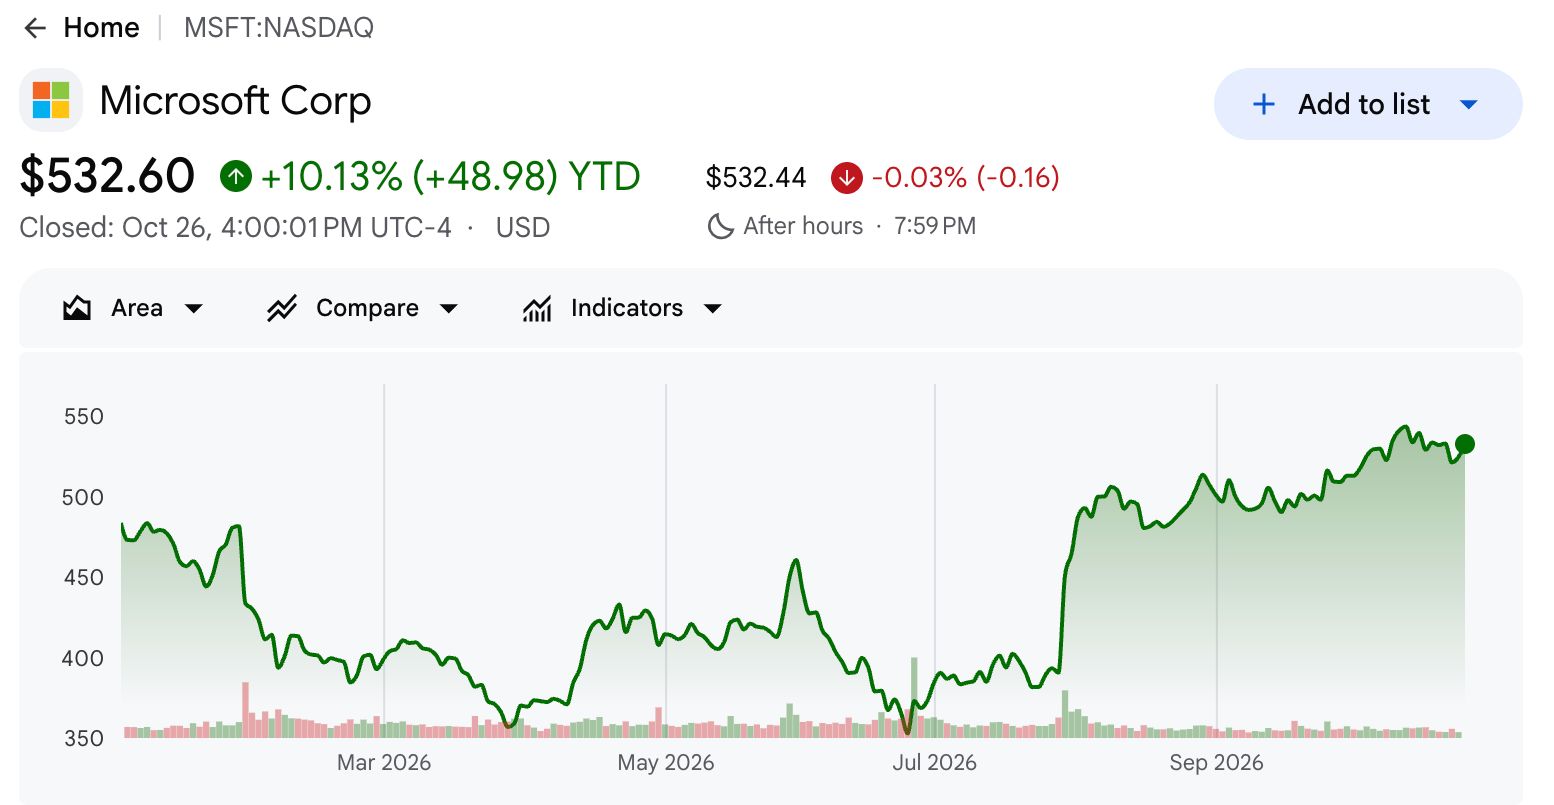Click the MSFT:NASDAQ ticker label

(x=279, y=28)
